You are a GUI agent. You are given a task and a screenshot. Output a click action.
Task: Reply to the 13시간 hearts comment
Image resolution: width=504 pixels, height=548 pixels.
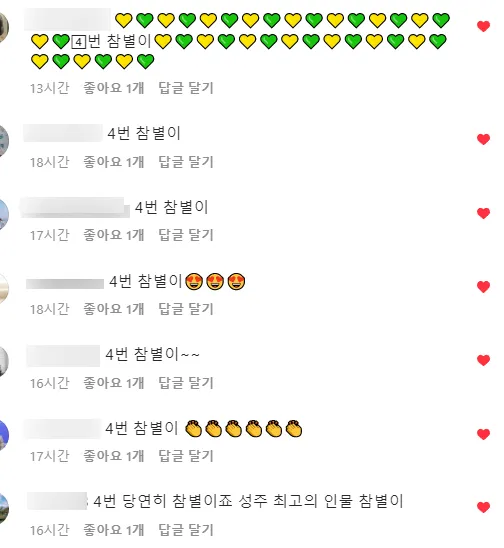(x=186, y=88)
